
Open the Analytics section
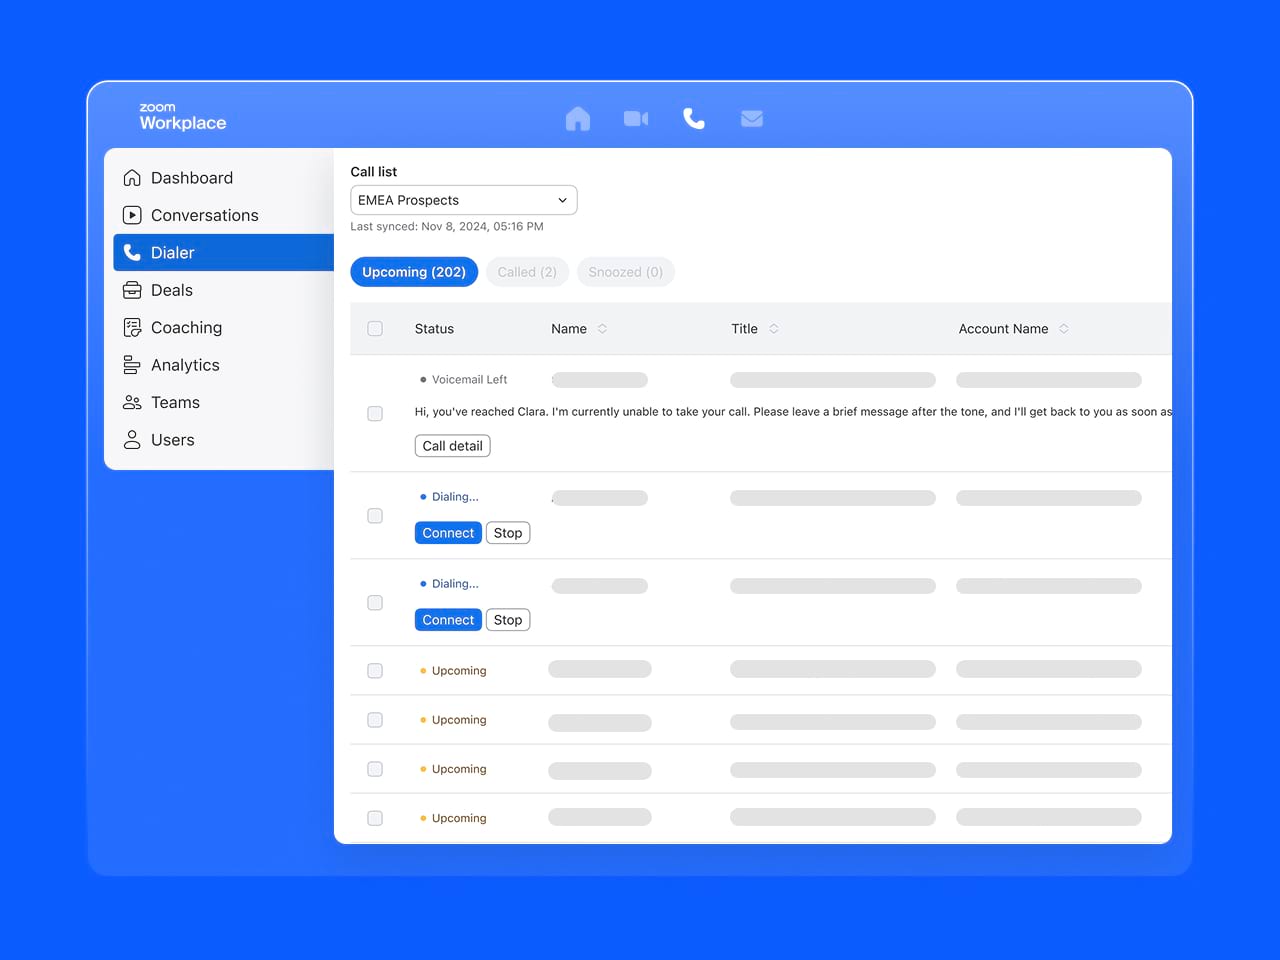pyautogui.click(x=185, y=365)
